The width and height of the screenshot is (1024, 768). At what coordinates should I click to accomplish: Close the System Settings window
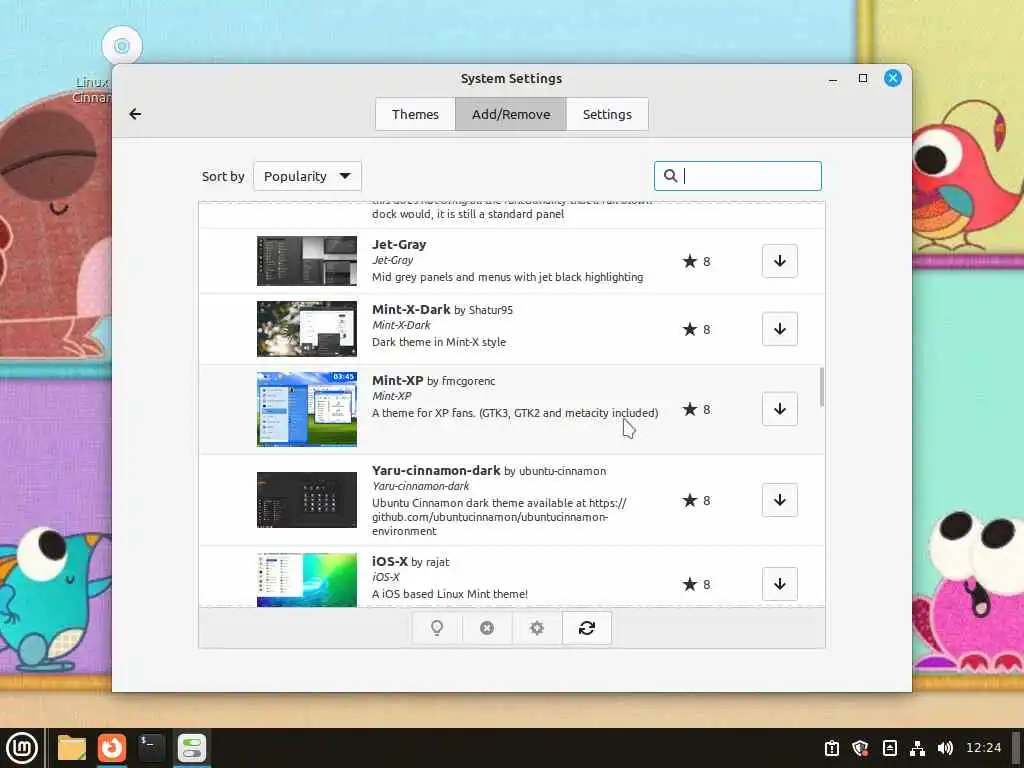(893, 78)
